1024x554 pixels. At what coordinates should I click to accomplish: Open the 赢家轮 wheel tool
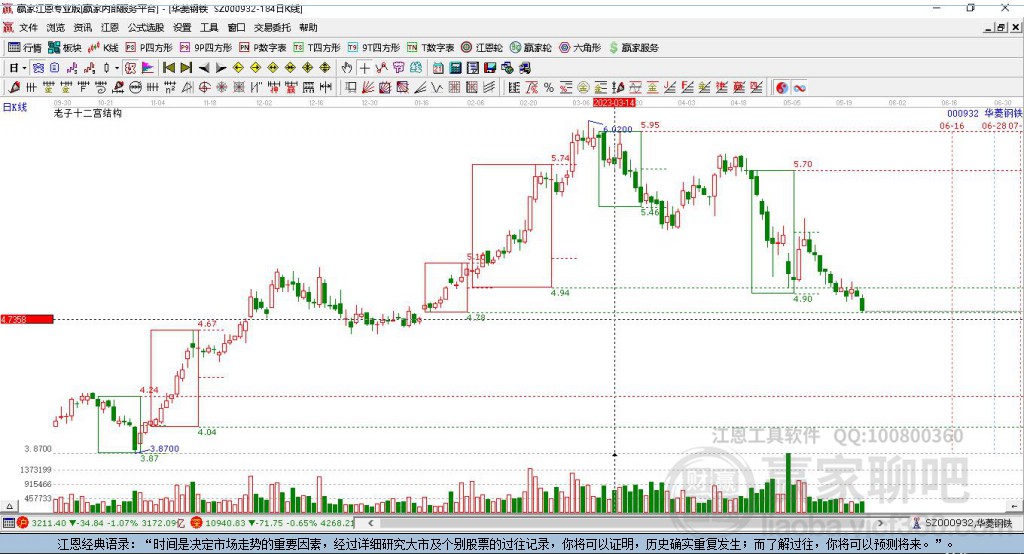tap(531, 48)
